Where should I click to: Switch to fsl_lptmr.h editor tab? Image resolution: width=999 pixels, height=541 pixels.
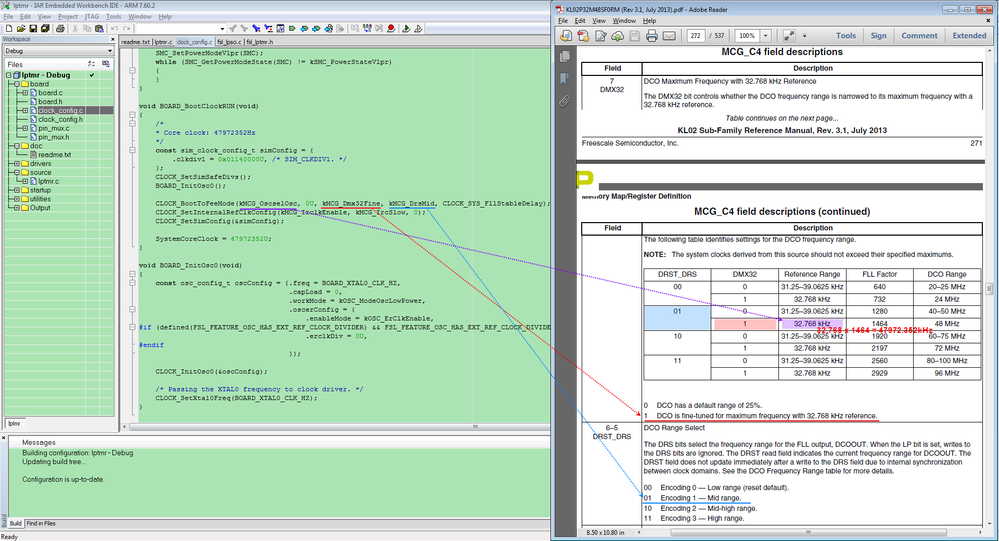click(259, 42)
